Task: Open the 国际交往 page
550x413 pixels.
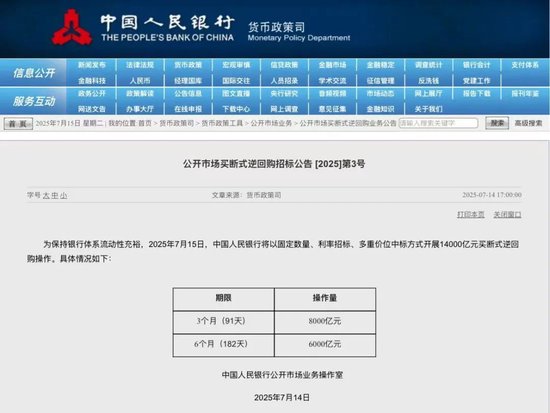Action: (236, 81)
